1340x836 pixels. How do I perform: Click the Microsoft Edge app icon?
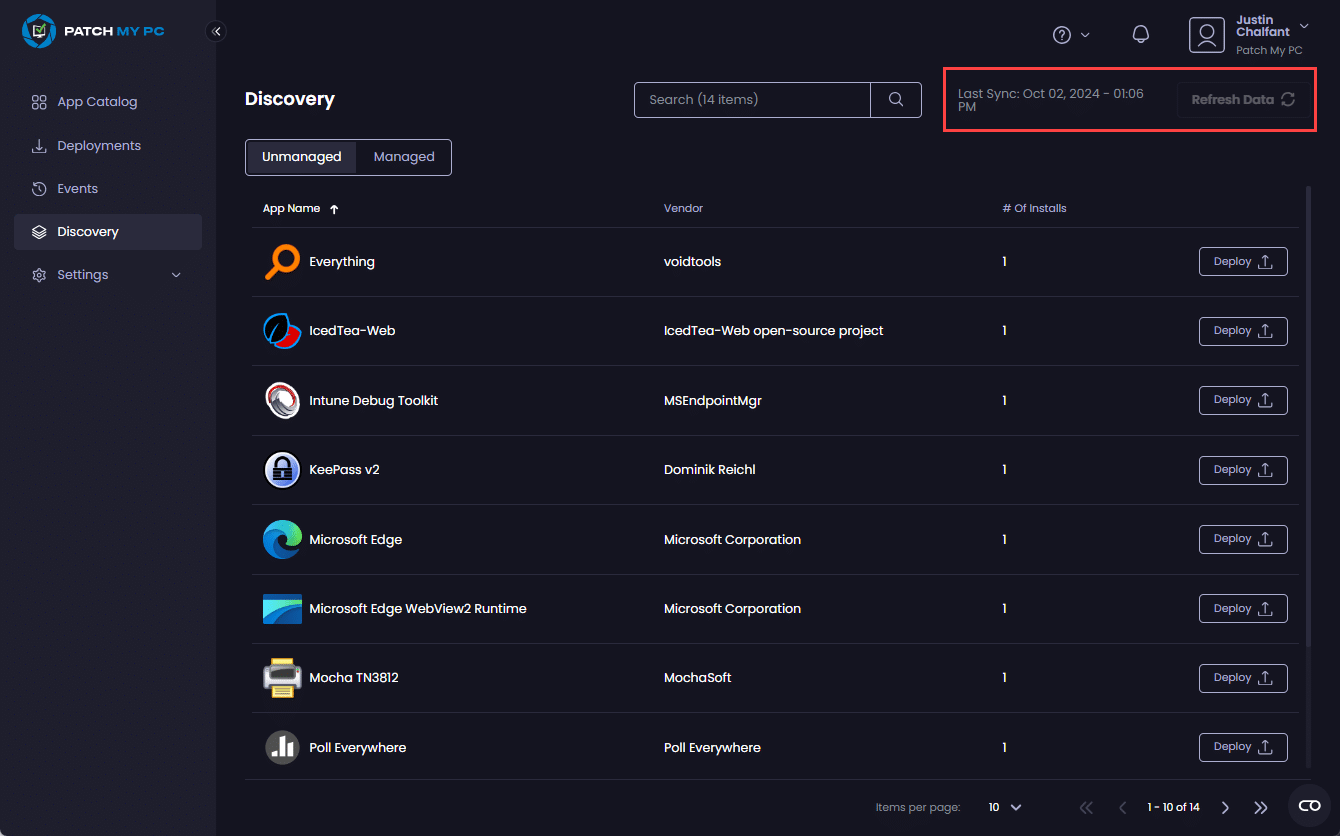click(282, 540)
